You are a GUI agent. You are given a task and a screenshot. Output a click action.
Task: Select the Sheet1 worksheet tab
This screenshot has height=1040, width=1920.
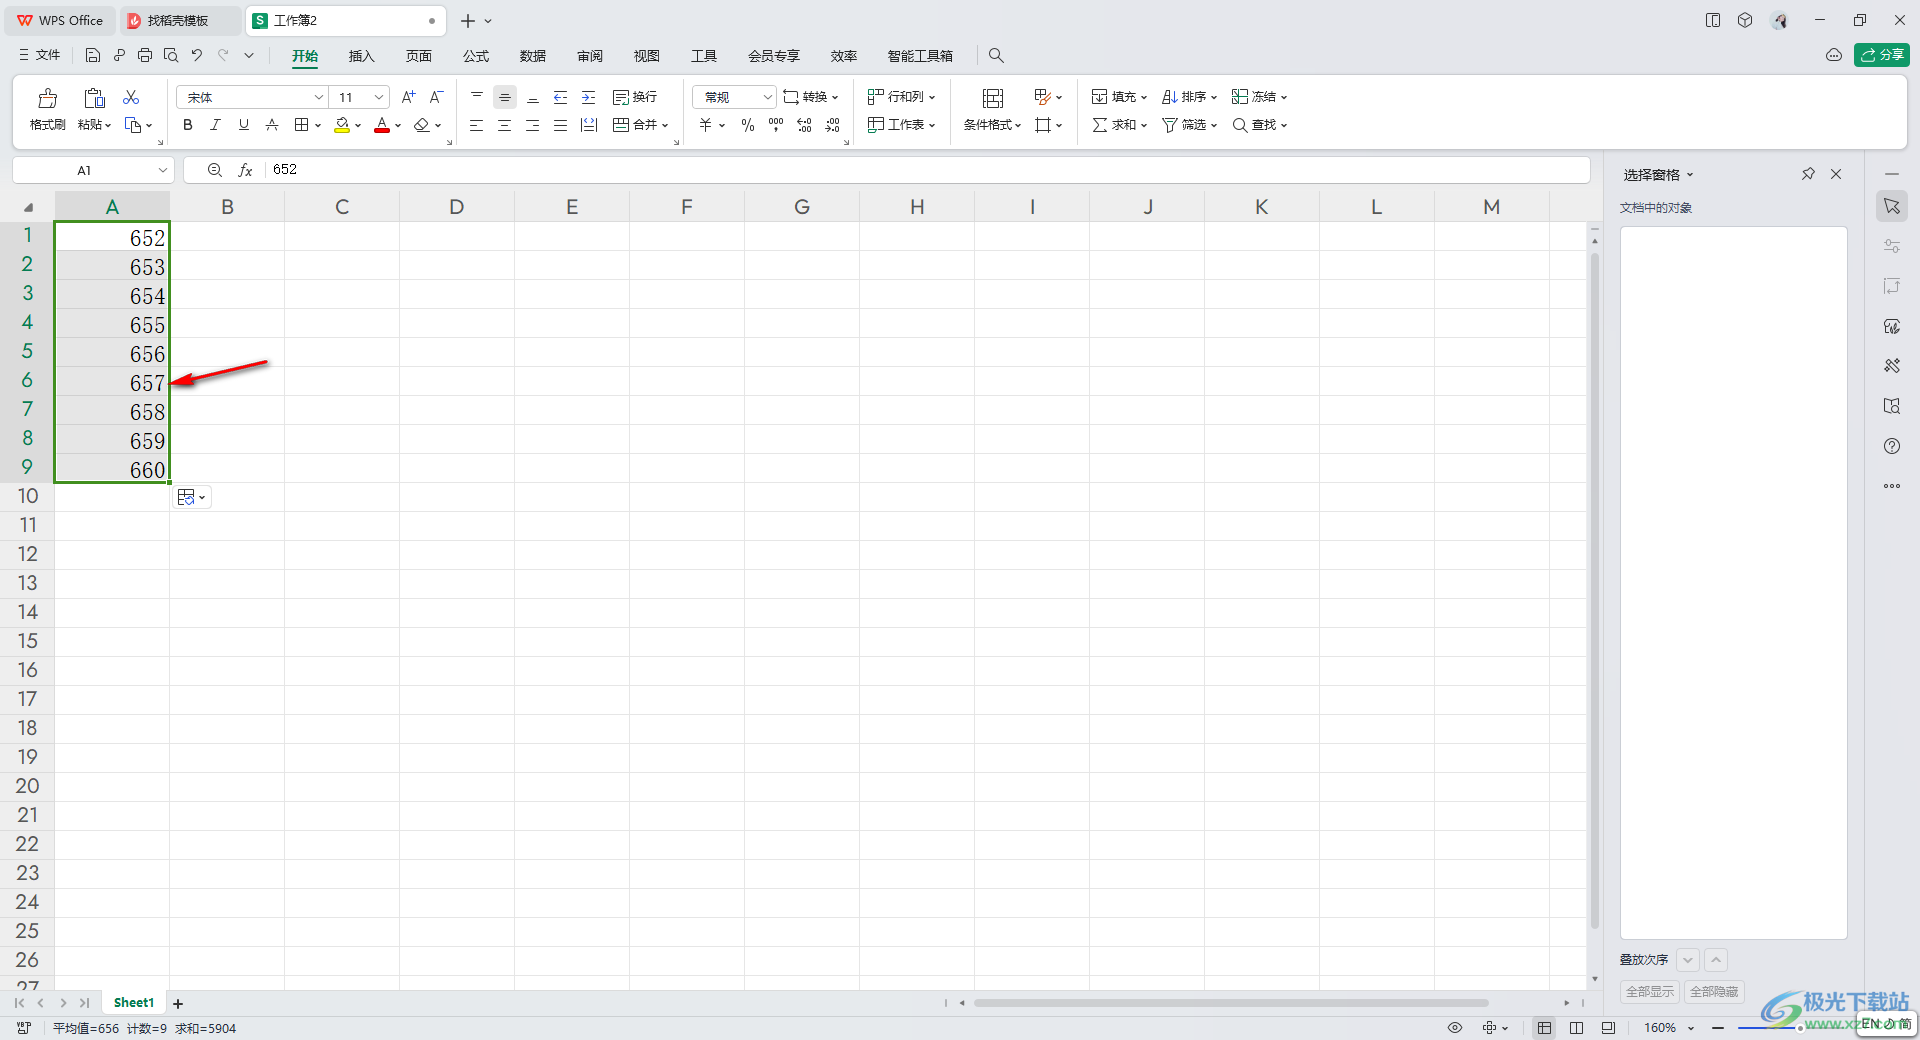(x=134, y=1003)
